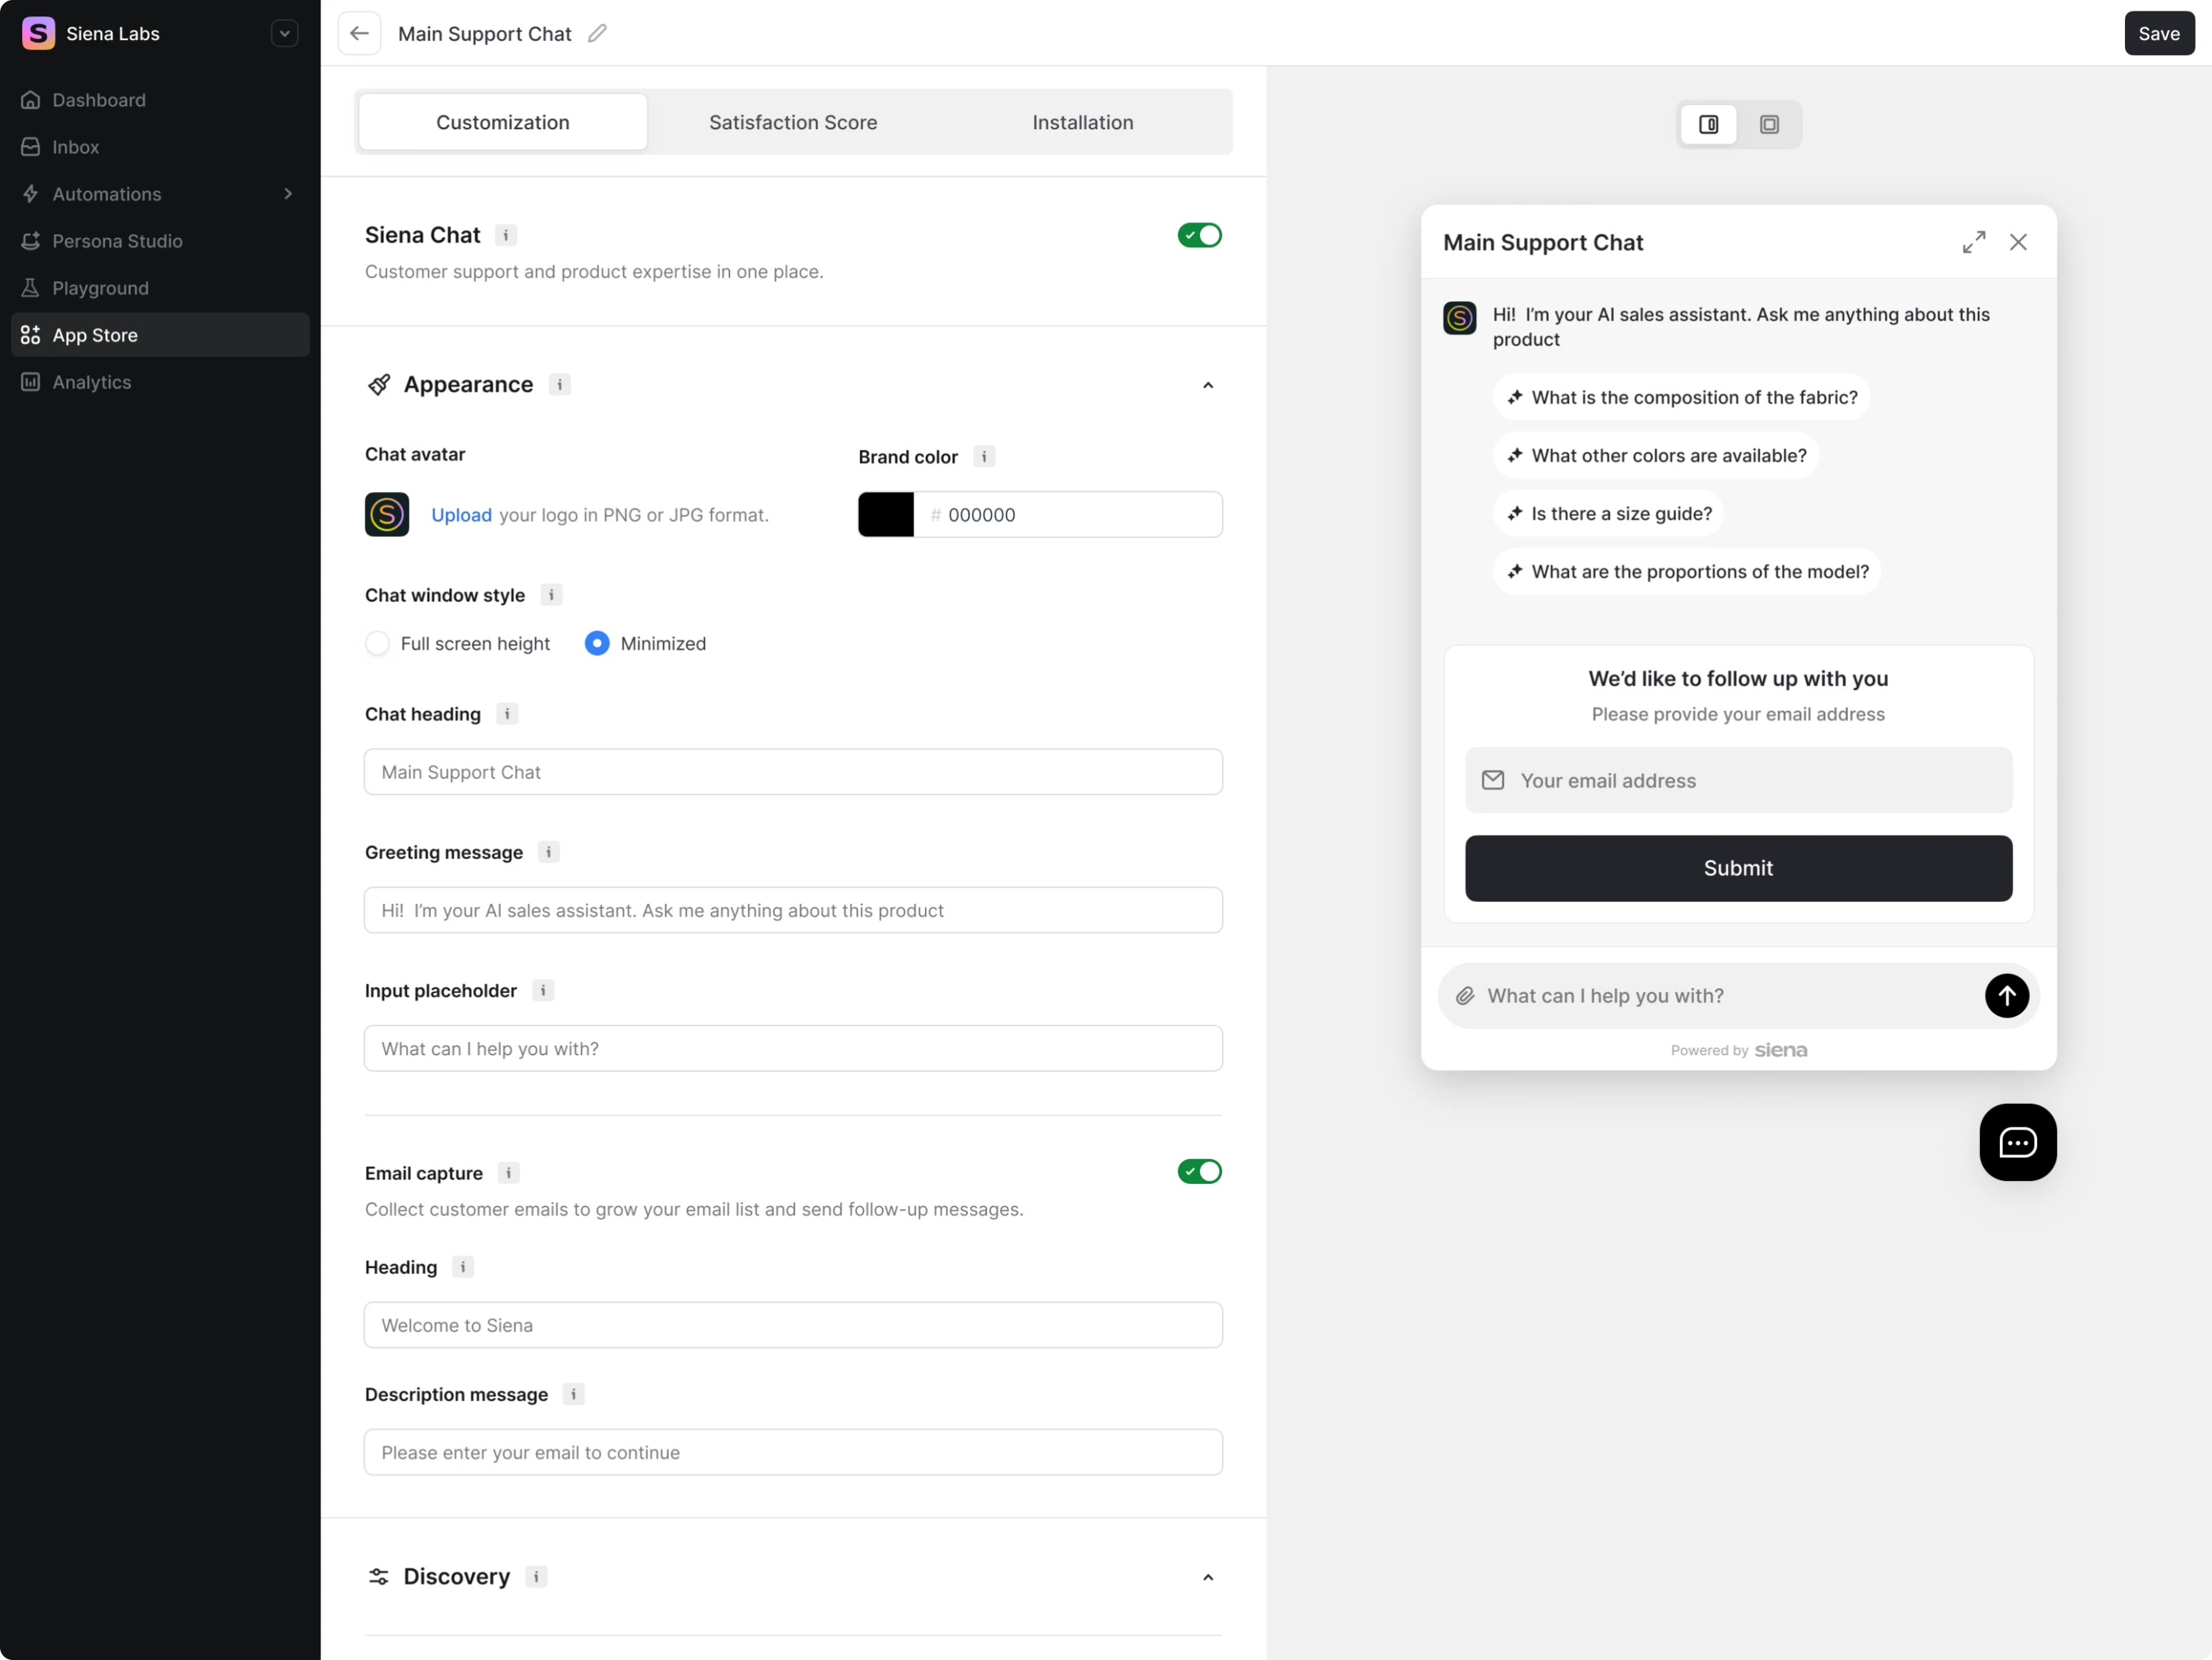Click Upload to add a chat avatar logo
Viewport: 2212px width, 1660px height.
click(461, 514)
